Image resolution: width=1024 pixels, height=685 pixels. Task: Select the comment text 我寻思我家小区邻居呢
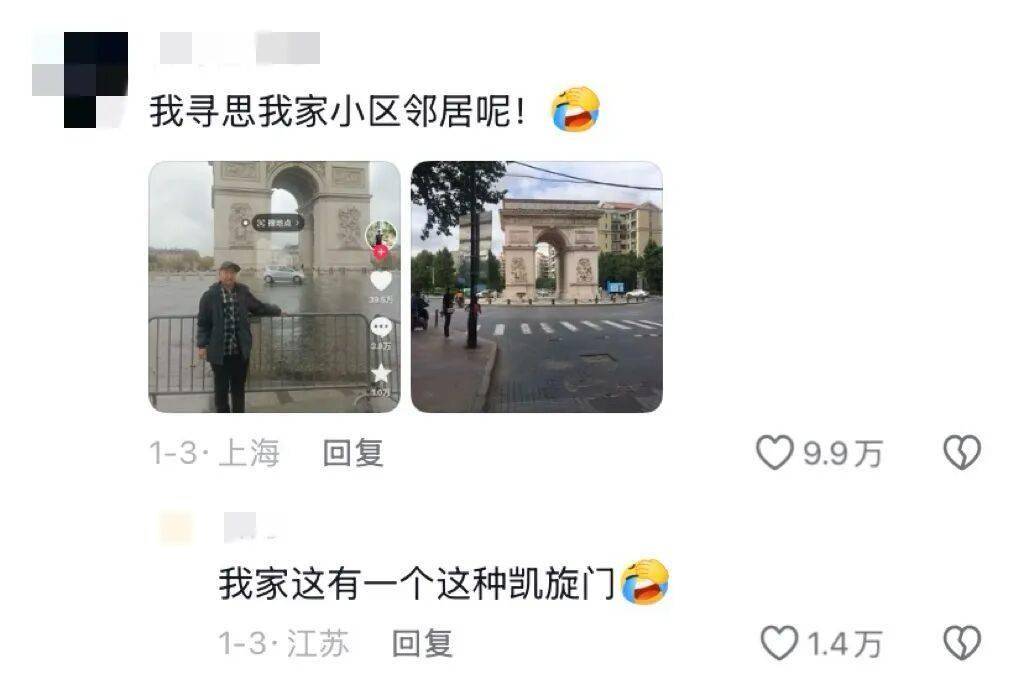(x=329, y=110)
